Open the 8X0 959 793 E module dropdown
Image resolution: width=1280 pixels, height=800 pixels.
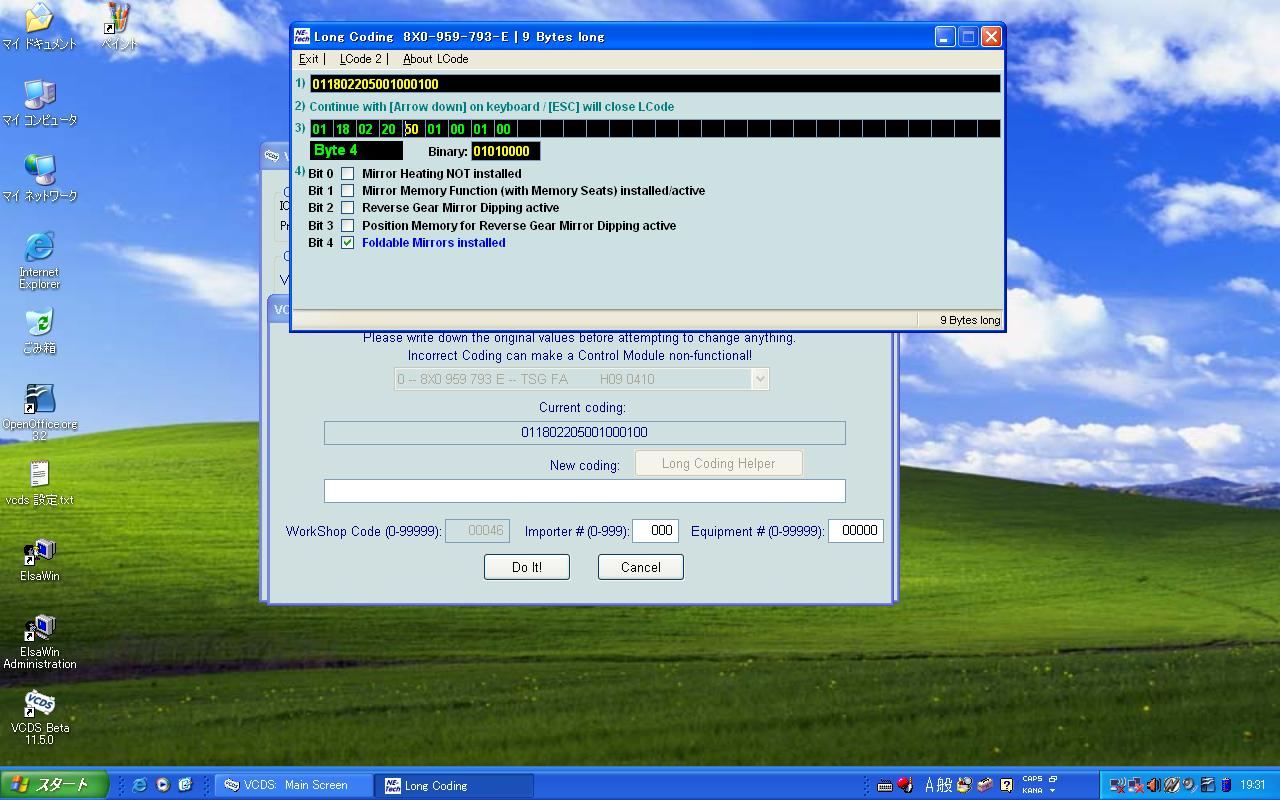click(x=759, y=379)
